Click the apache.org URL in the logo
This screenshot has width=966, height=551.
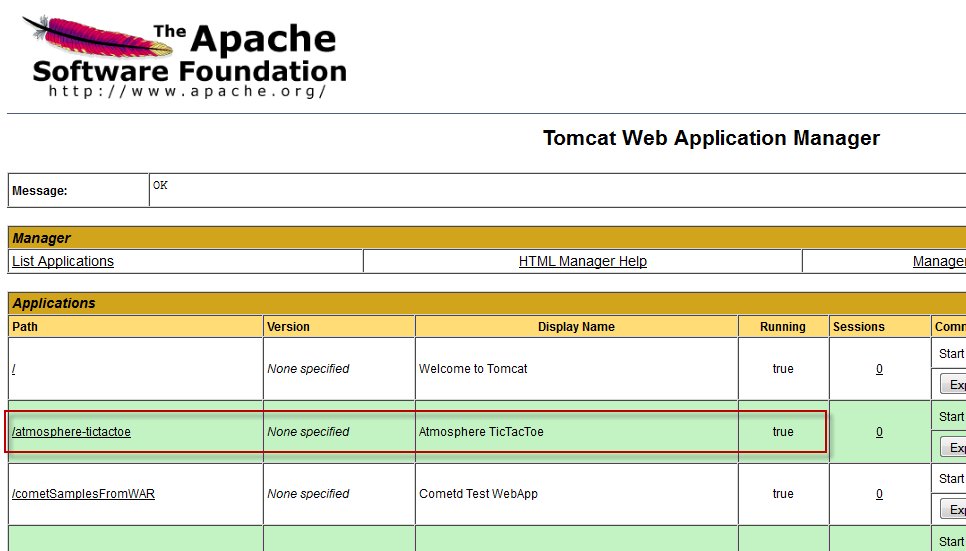click(x=188, y=91)
